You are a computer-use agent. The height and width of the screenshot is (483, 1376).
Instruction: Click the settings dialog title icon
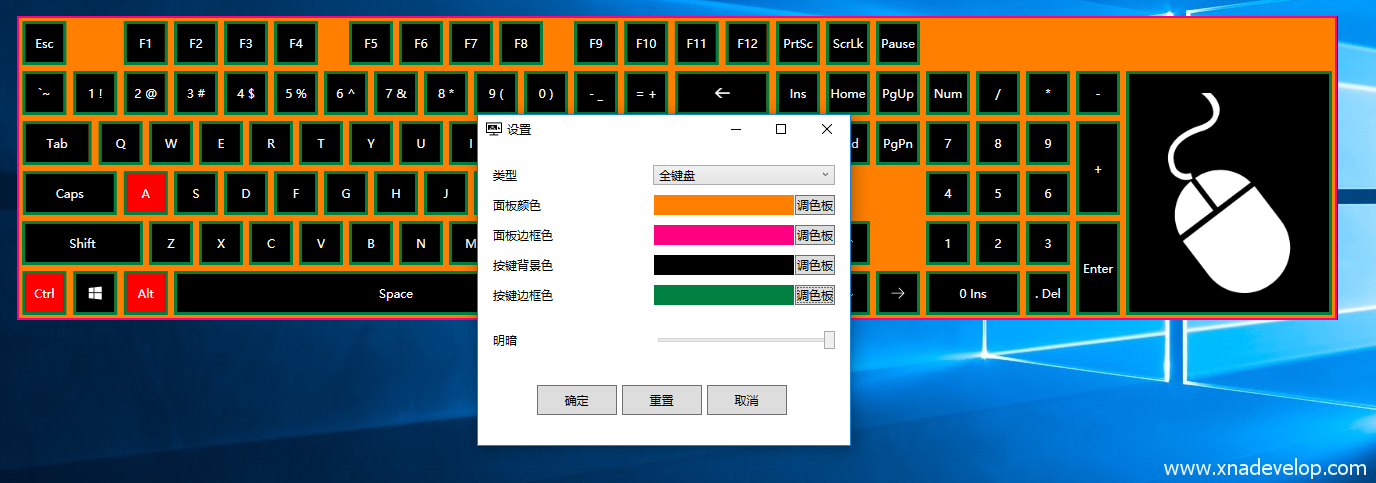pos(493,129)
